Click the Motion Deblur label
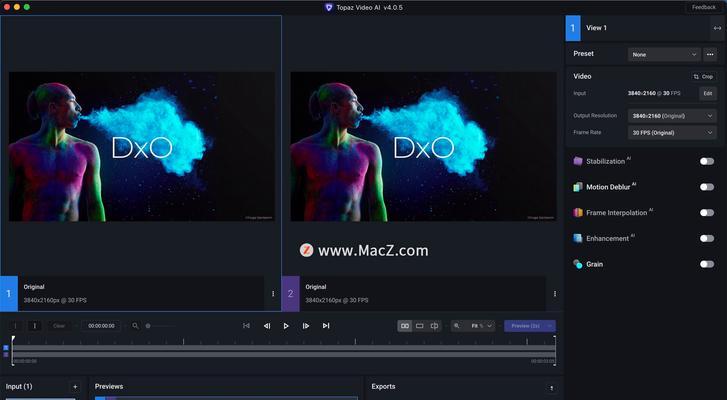Image resolution: width=727 pixels, height=400 pixels. click(608, 187)
